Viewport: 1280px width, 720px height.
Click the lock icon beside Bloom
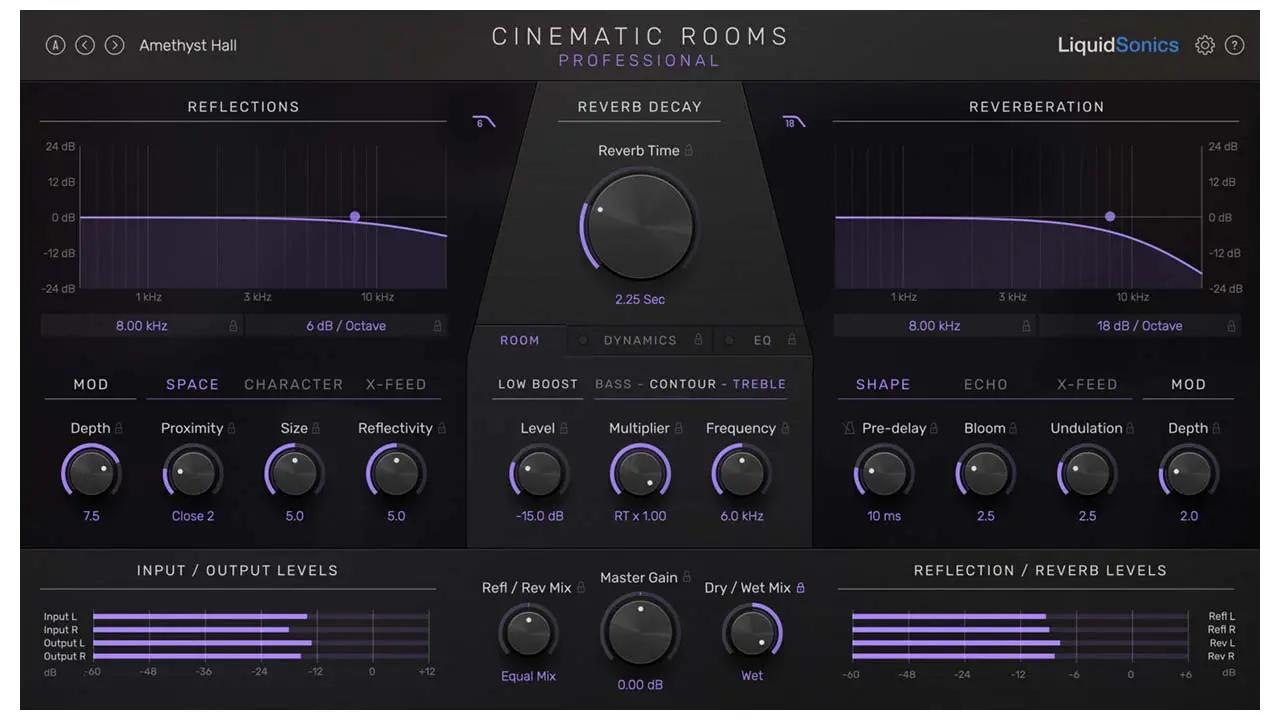(x=1015, y=428)
